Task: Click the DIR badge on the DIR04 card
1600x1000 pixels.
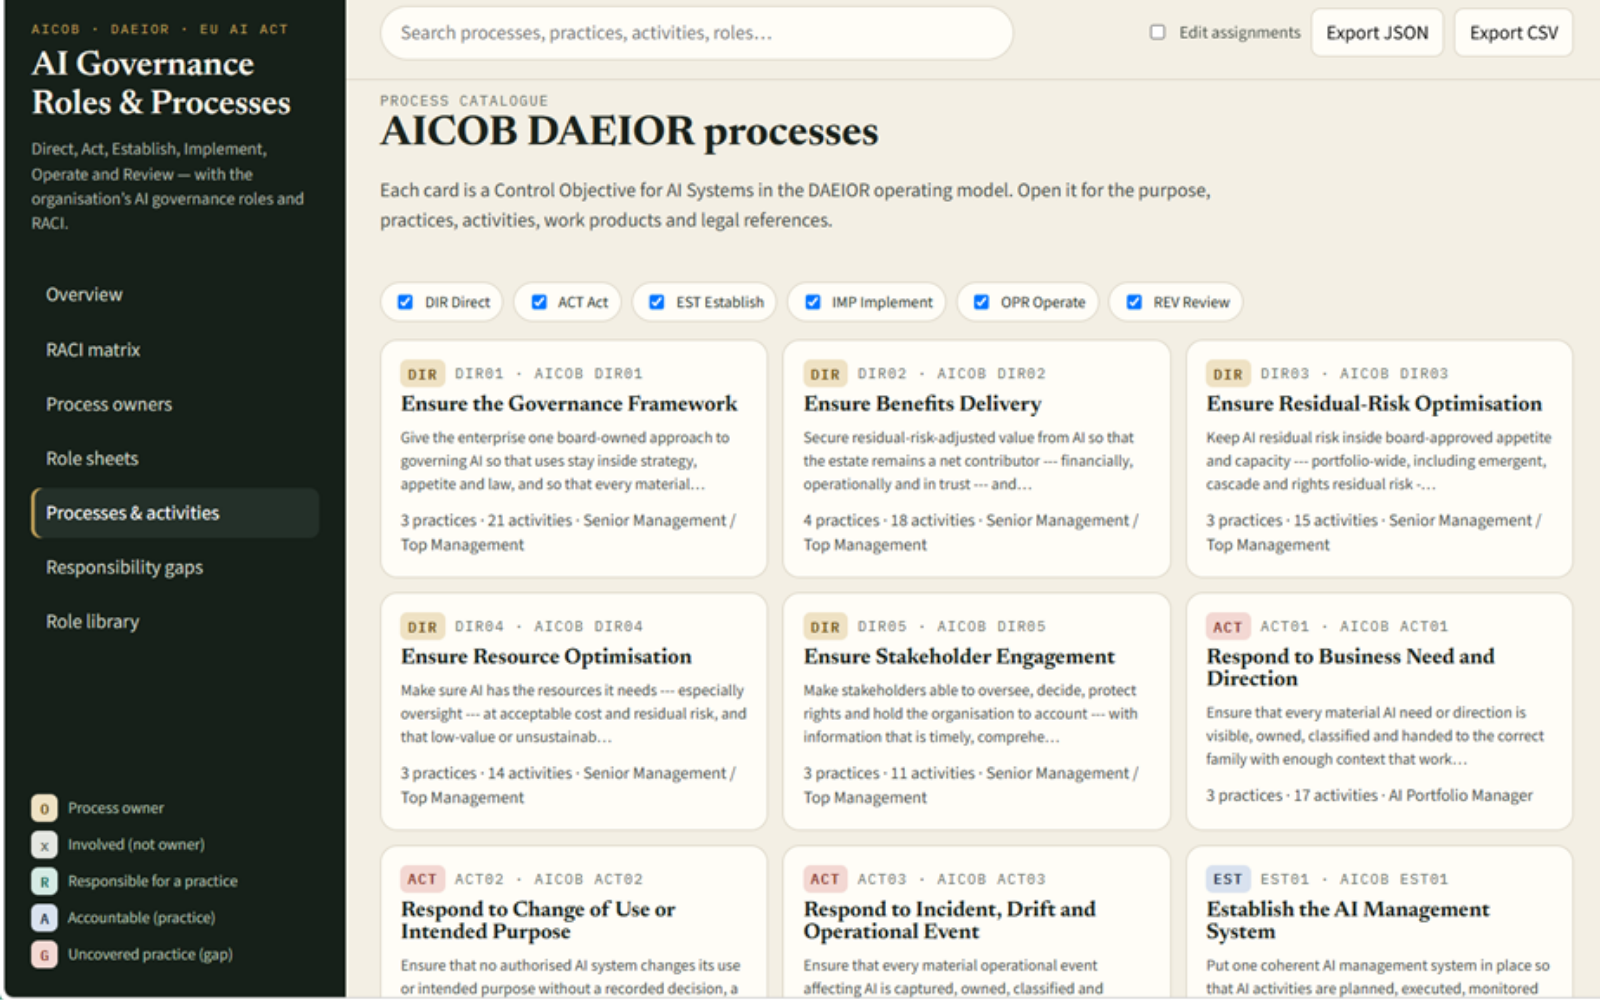Action: (x=422, y=627)
